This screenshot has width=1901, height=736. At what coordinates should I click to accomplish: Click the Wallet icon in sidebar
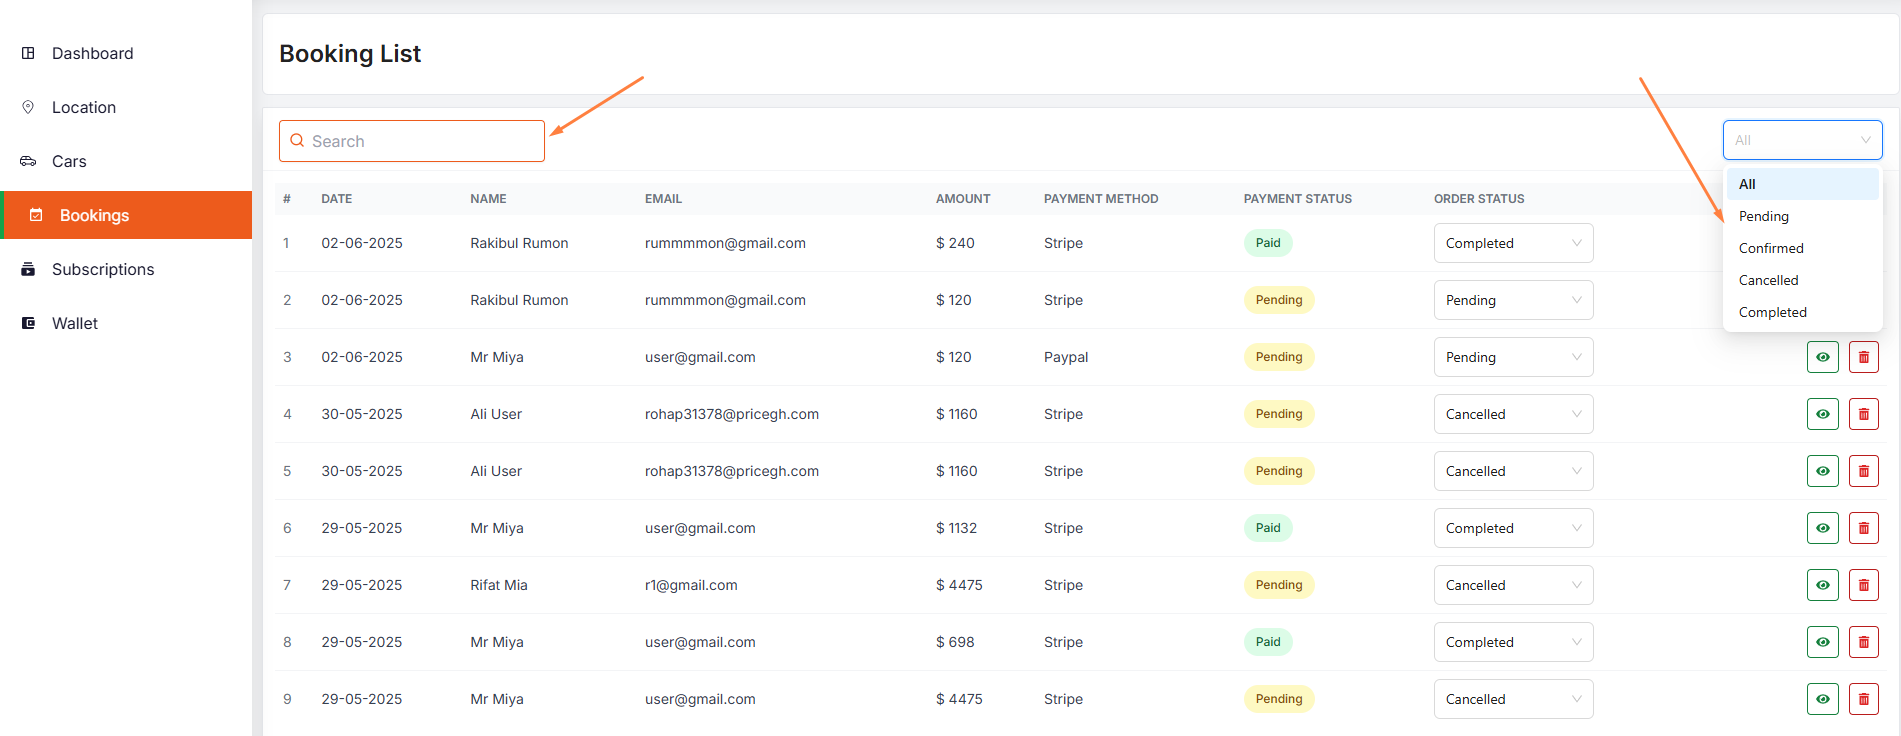point(28,323)
